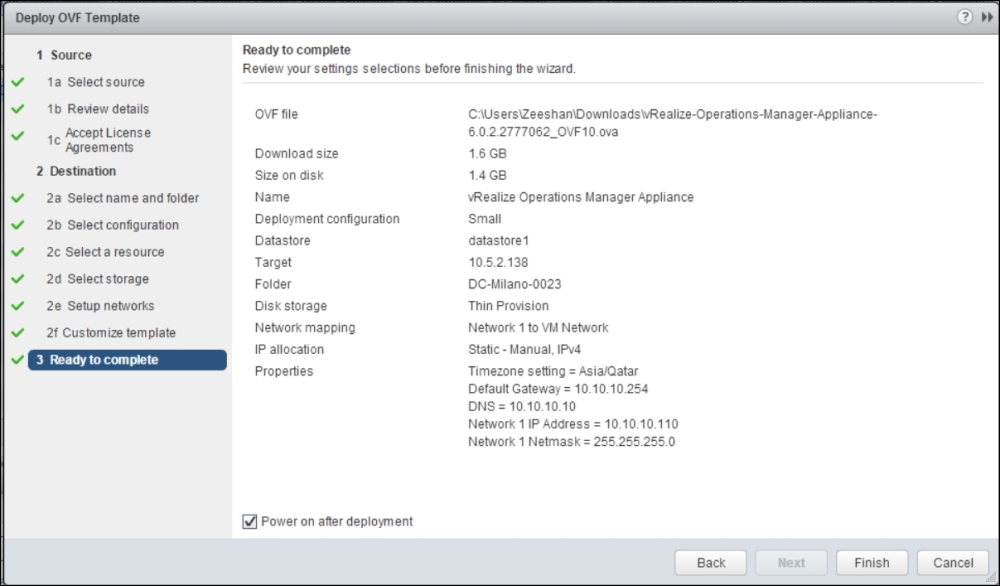This screenshot has width=1000, height=586.
Task: Click the Back button
Action: click(711, 563)
